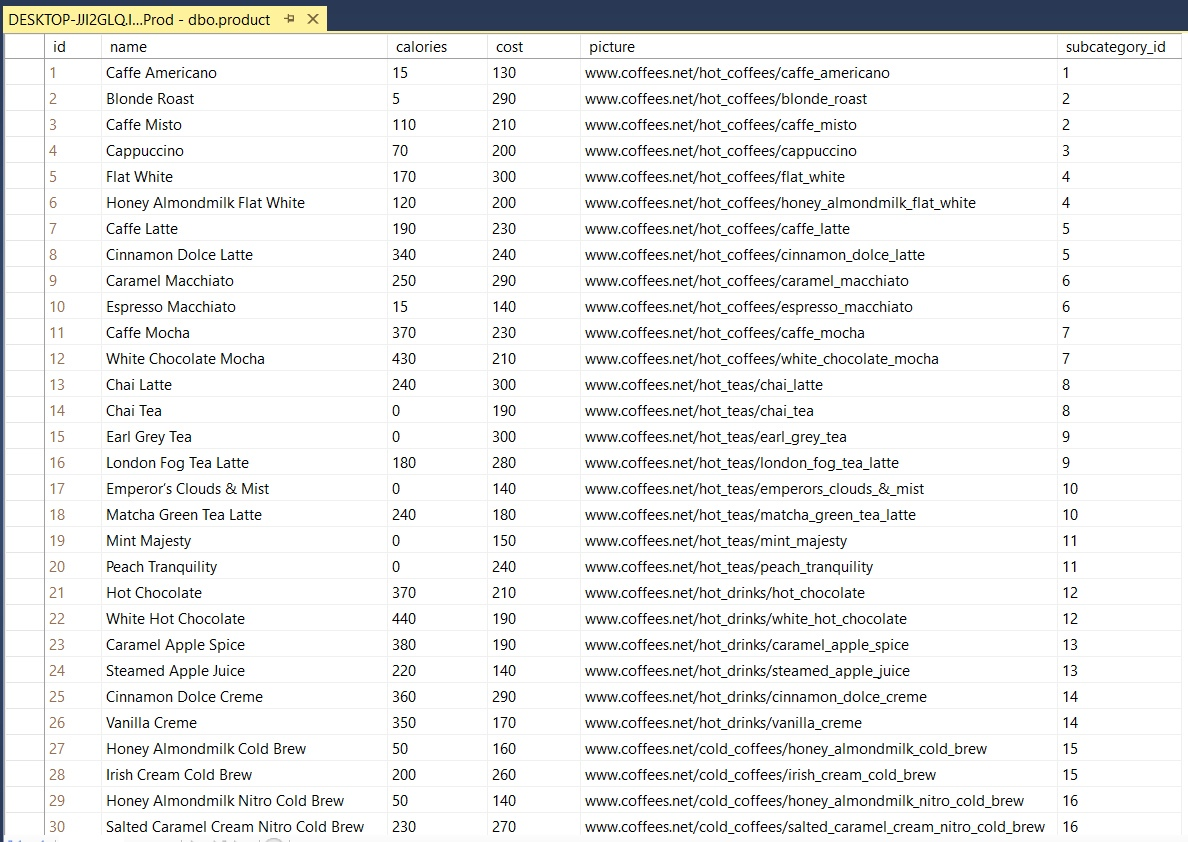Select the Chai Tea name cell

244,411
